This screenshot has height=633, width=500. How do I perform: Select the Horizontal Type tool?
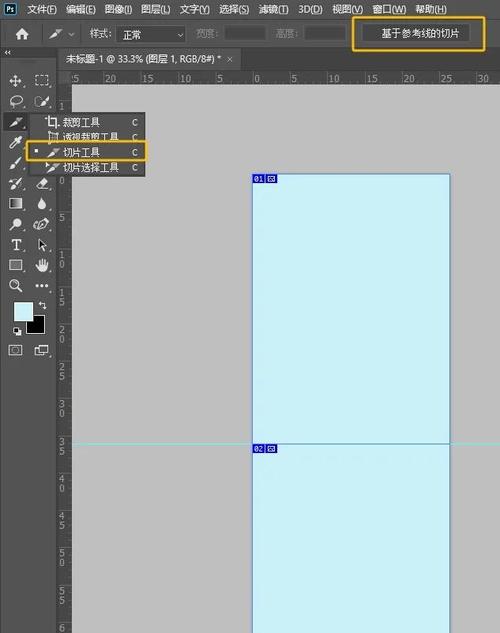click(16, 245)
